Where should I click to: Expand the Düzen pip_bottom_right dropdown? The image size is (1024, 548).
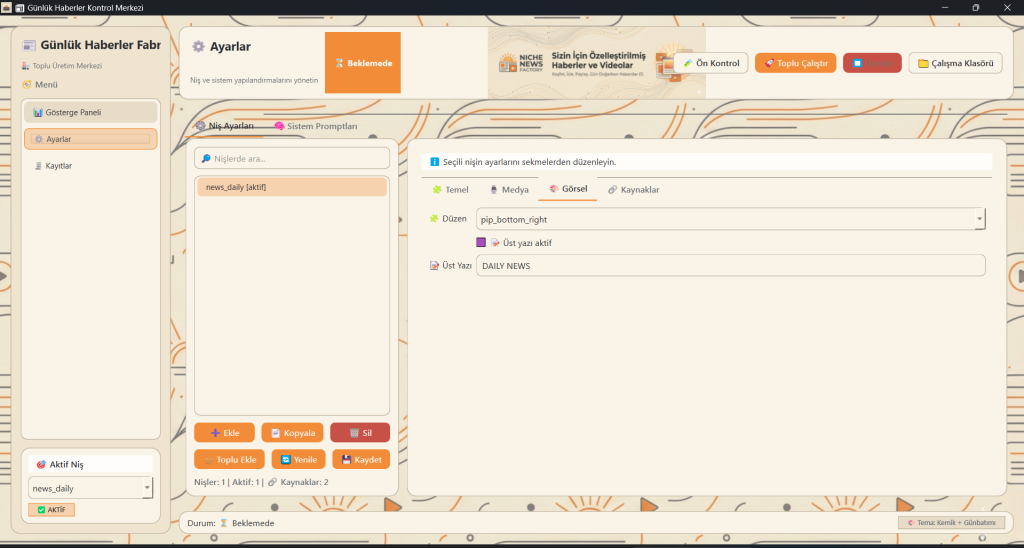click(979, 219)
